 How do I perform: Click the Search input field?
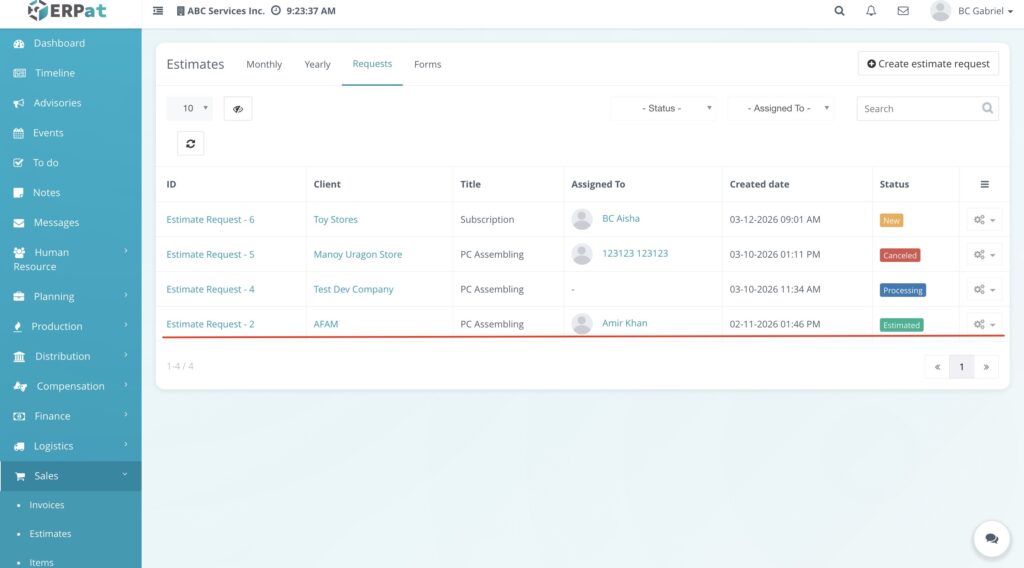click(916, 108)
